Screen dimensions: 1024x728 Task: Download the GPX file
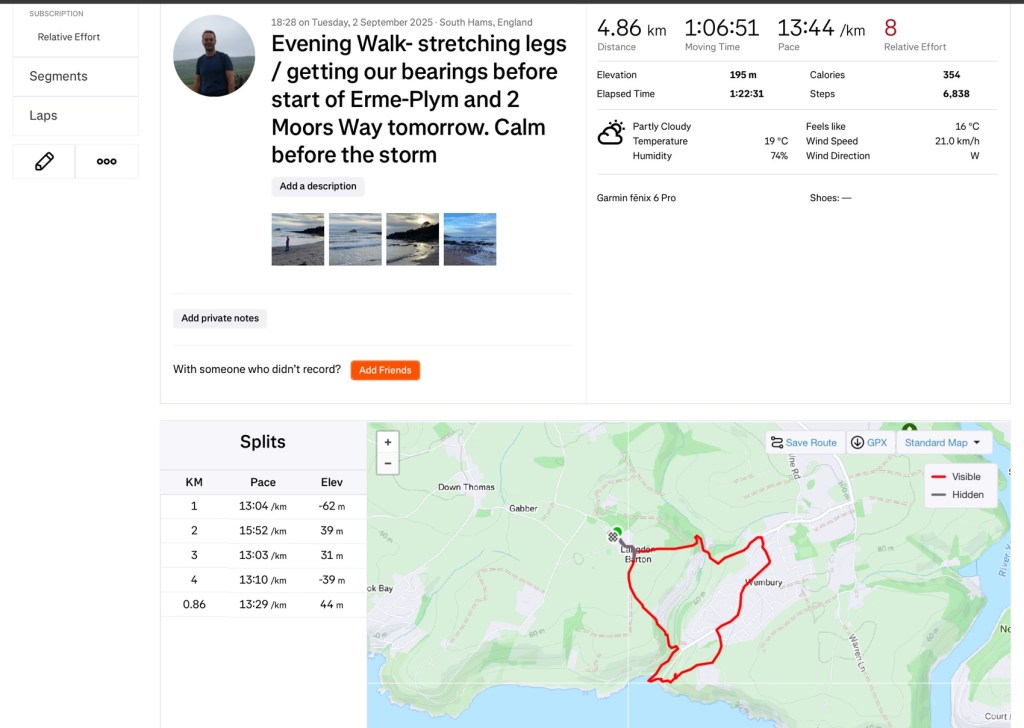tap(869, 443)
